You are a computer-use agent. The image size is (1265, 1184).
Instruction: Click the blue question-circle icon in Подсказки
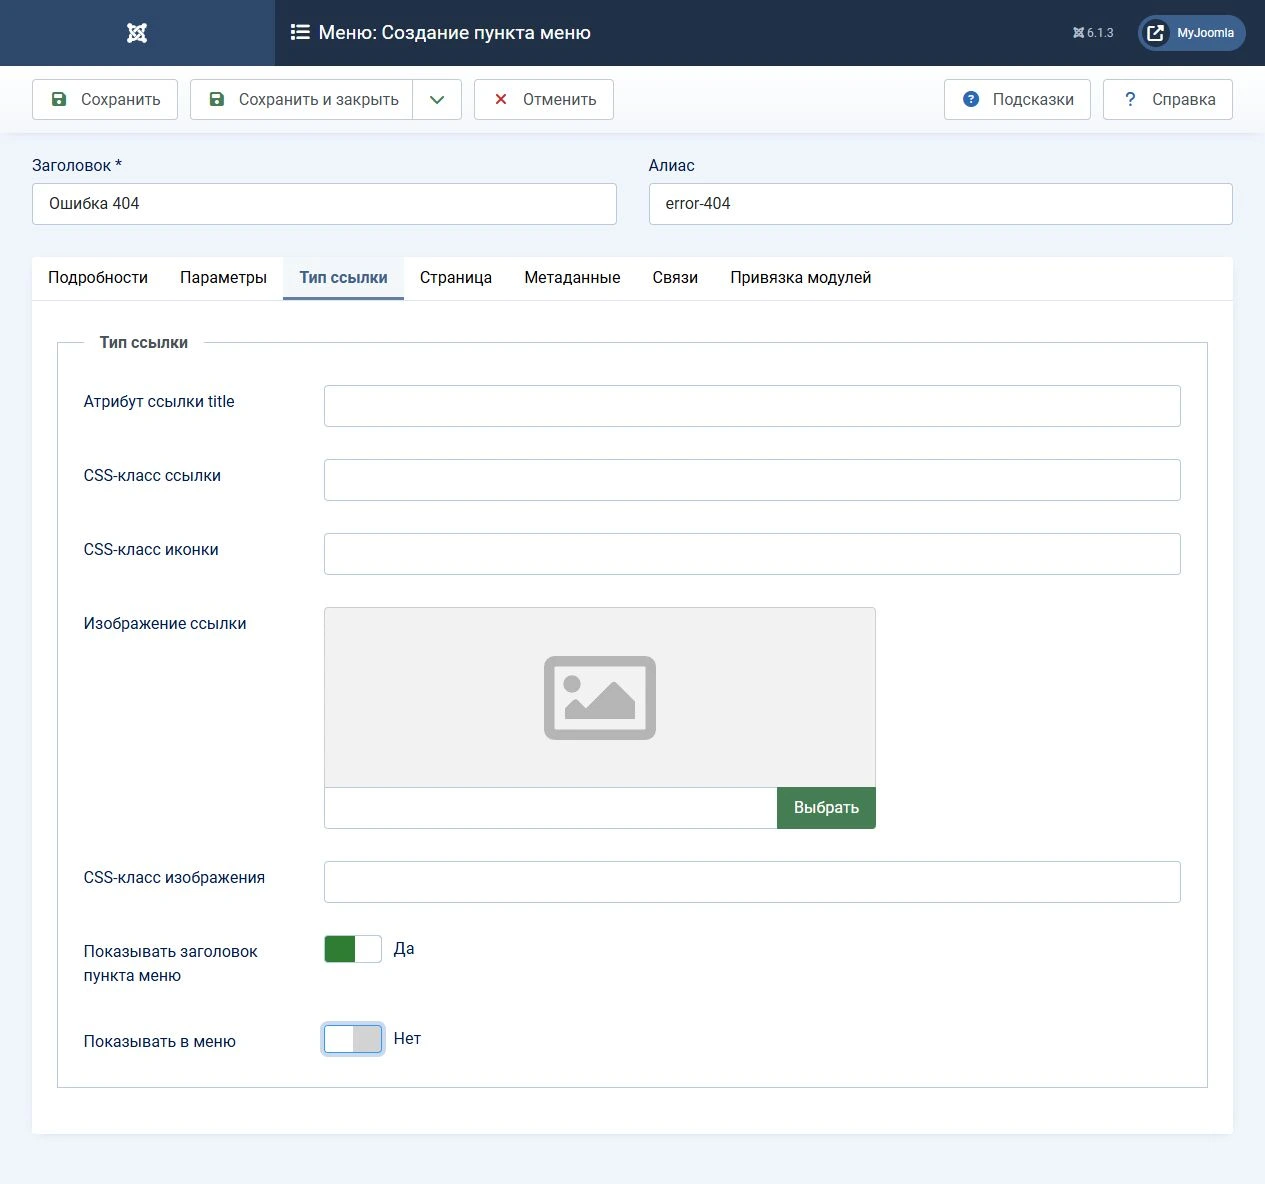[x=971, y=99]
